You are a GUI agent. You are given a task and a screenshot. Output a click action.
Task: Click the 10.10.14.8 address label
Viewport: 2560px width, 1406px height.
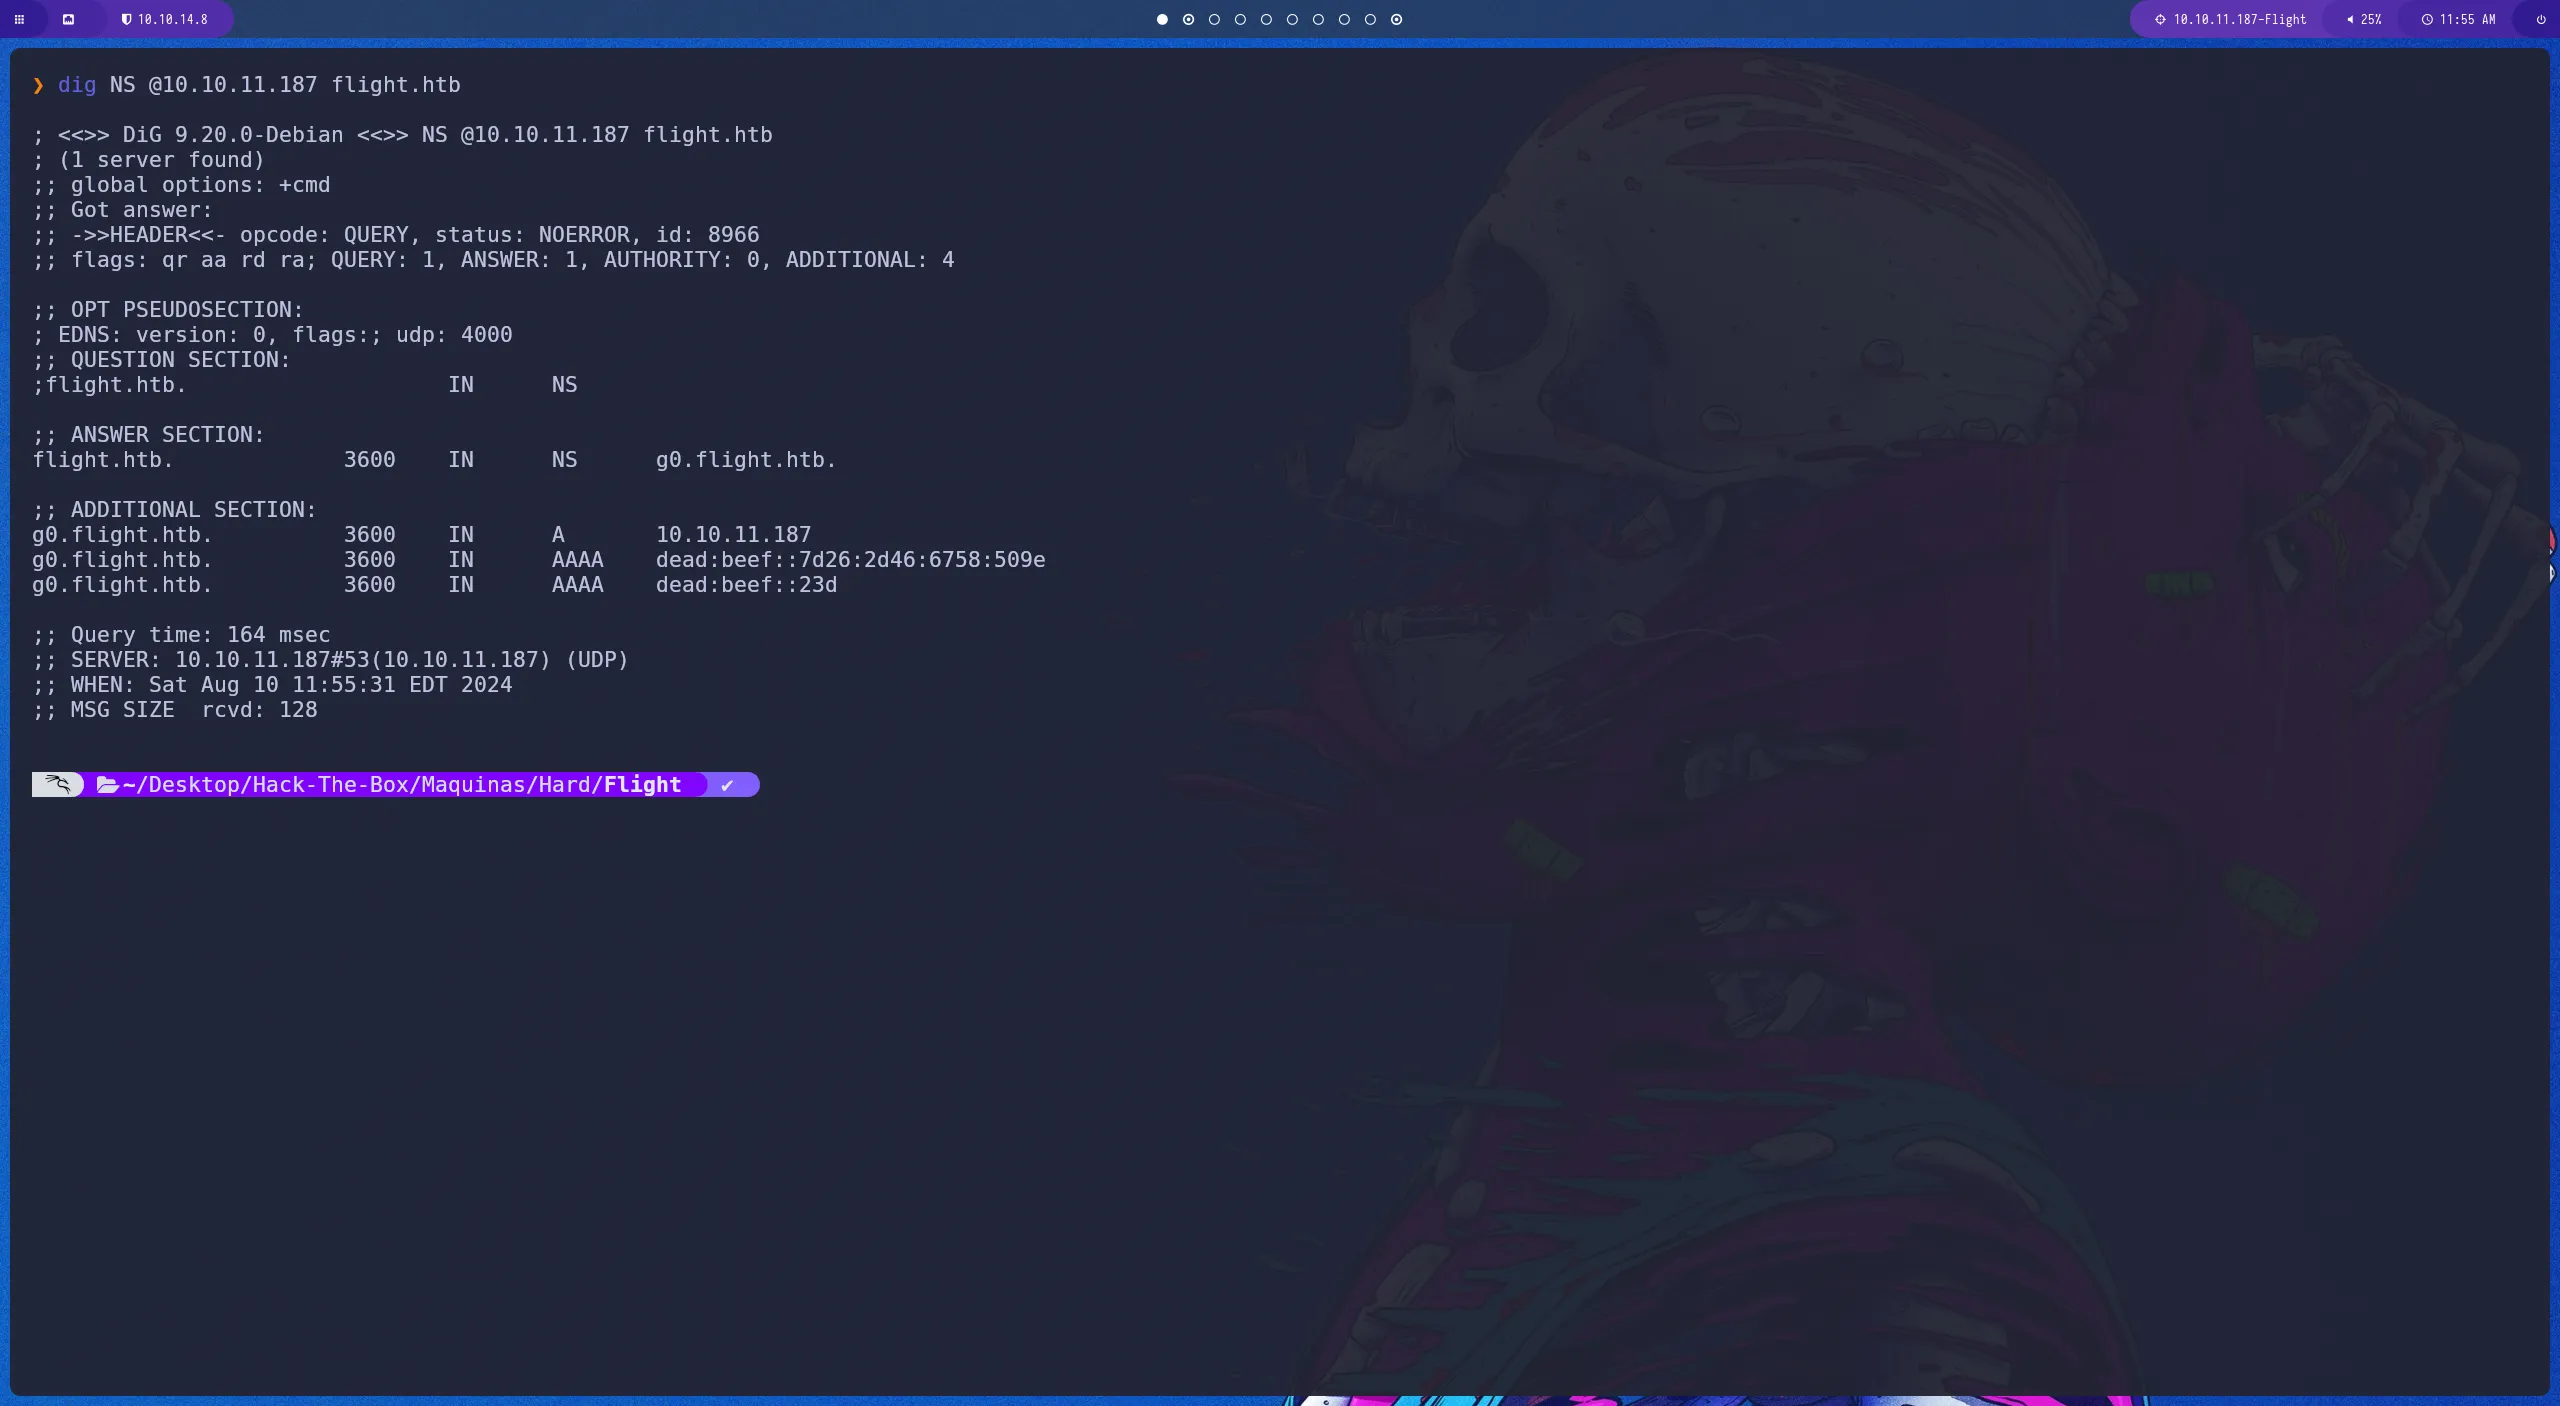(173, 19)
